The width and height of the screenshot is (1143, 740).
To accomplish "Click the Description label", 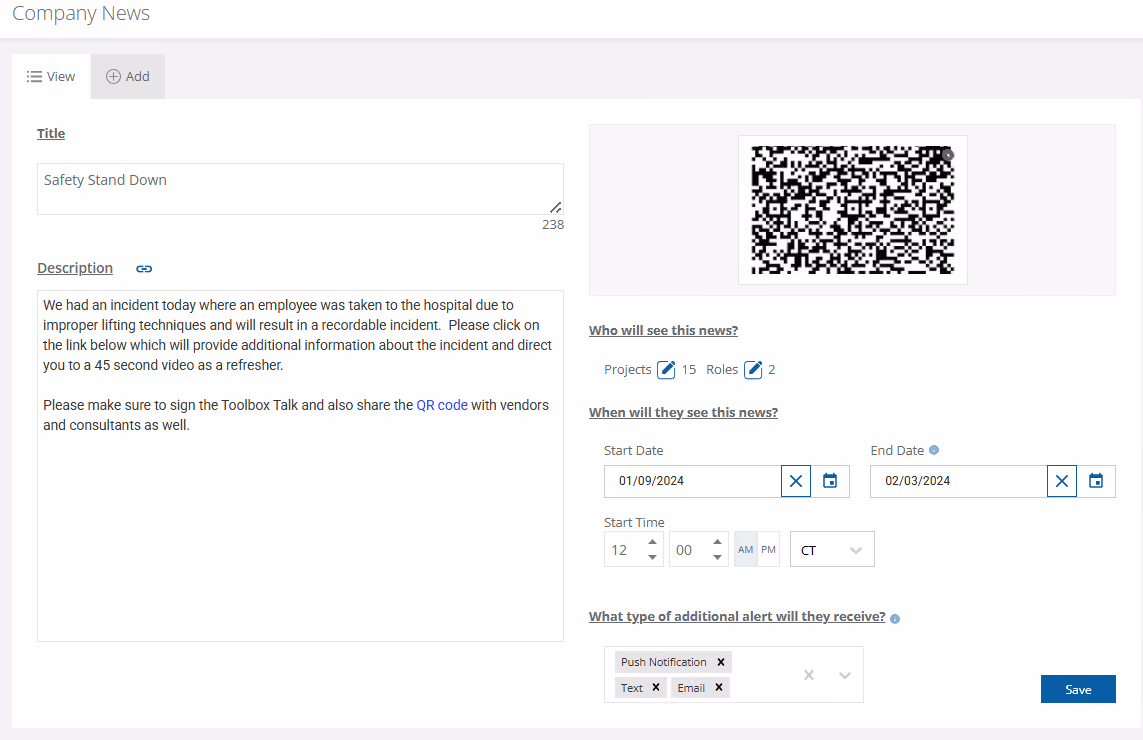I will tap(75, 268).
